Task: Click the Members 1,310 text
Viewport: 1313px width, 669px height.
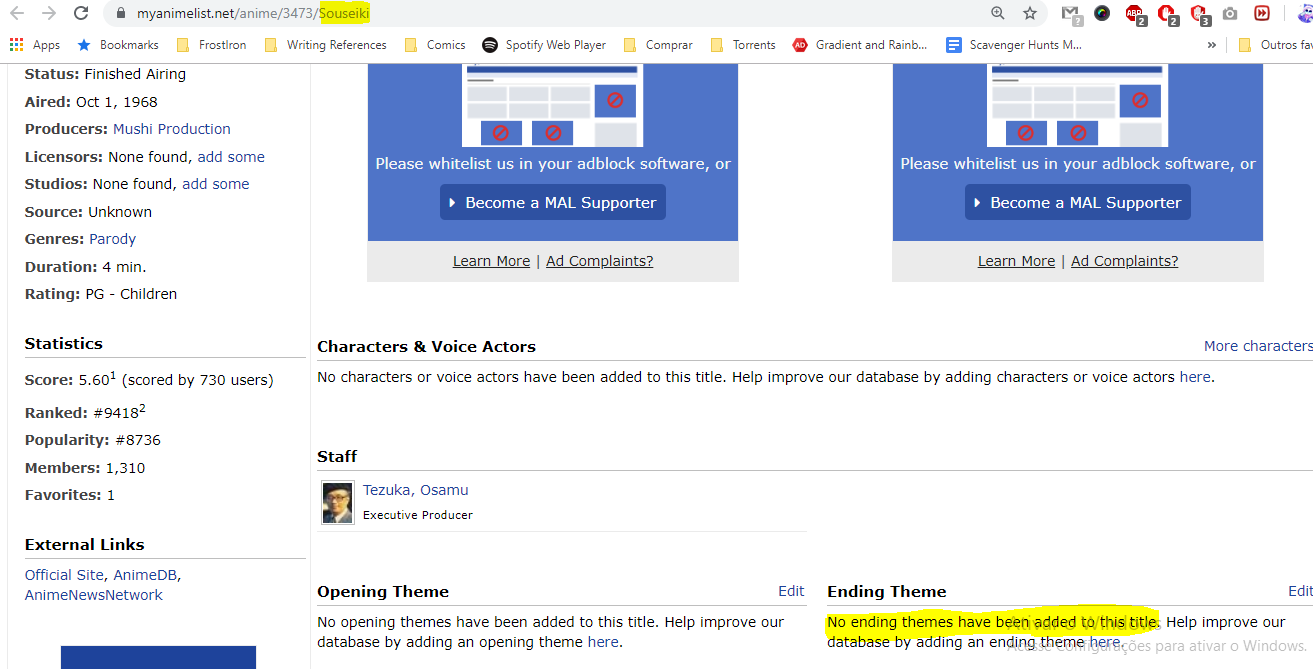Action: (85, 468)
